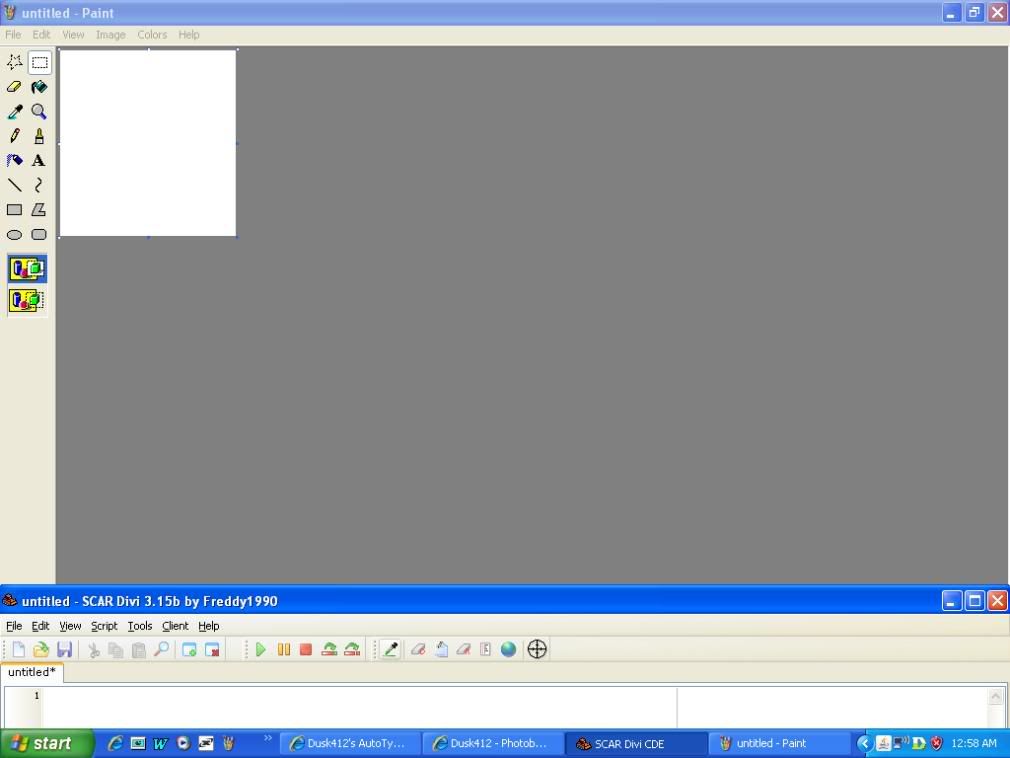Select the Pencil tool in Paint

(14, 136)
